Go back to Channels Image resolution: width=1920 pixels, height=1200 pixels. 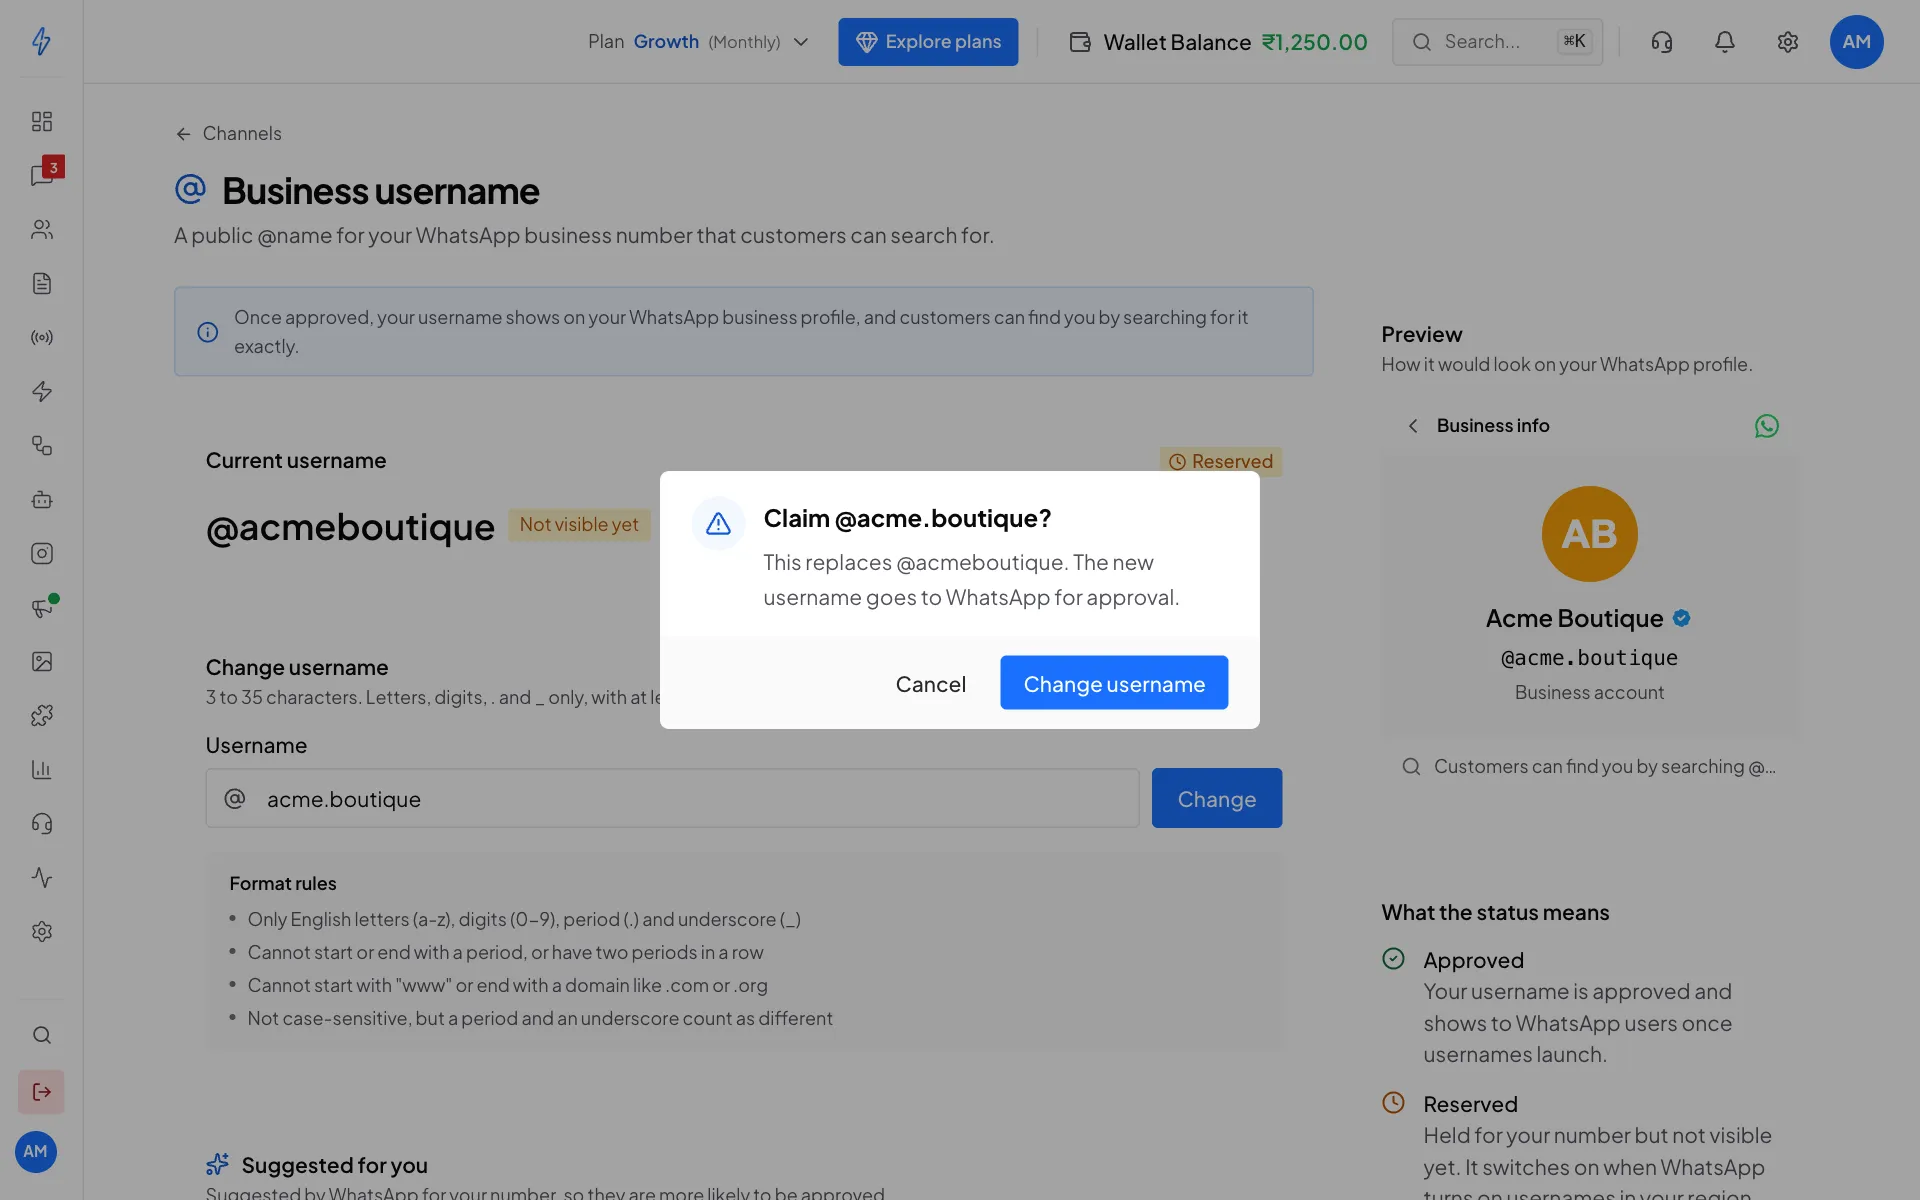pos(228,133)
